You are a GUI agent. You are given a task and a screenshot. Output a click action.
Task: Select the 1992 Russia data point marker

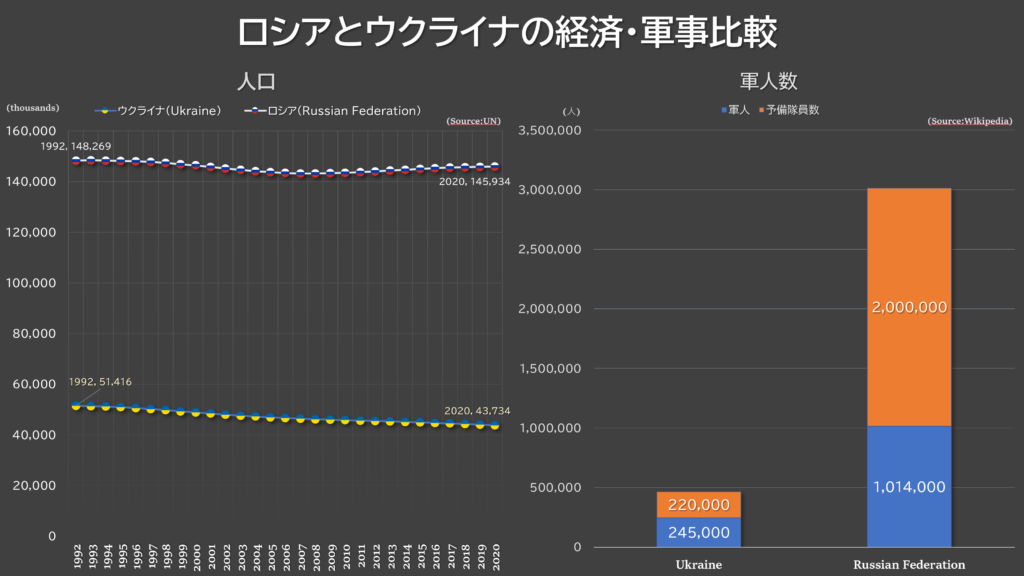[76, 160]
